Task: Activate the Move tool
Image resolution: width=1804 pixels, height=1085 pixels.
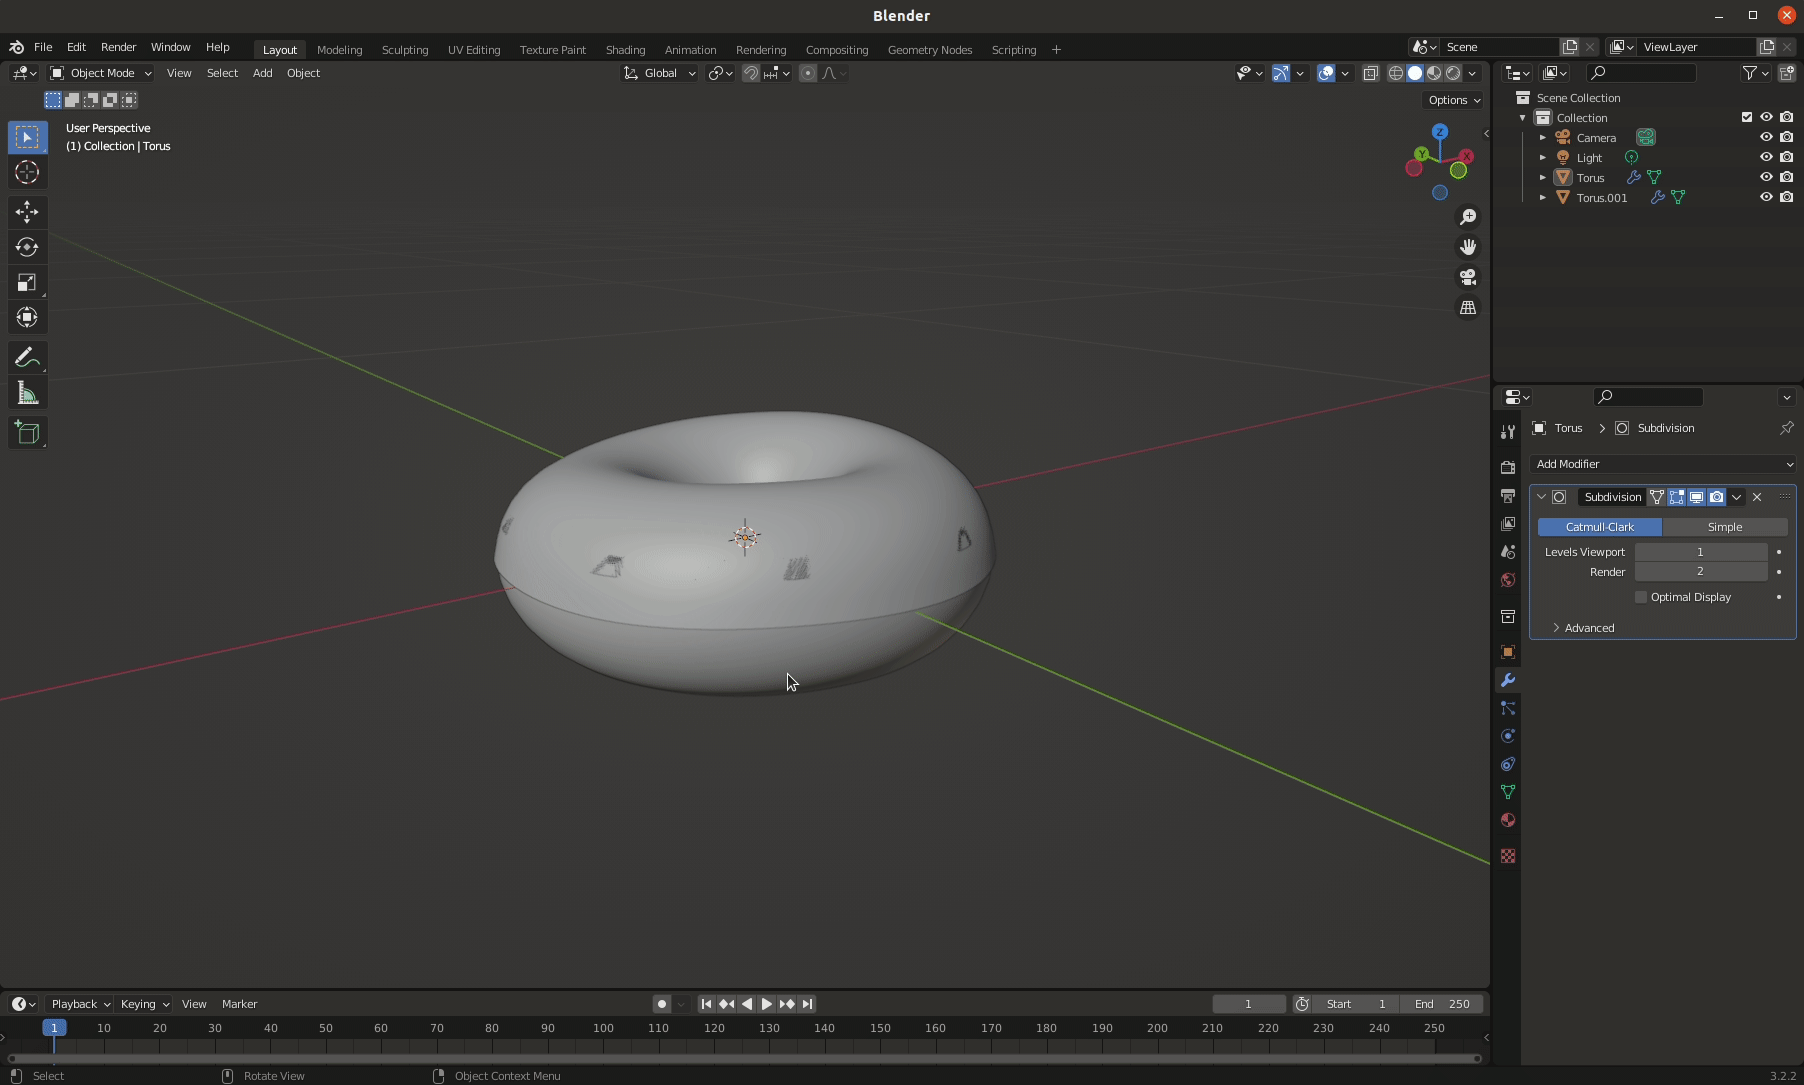Action: click(x=27, y=211)
